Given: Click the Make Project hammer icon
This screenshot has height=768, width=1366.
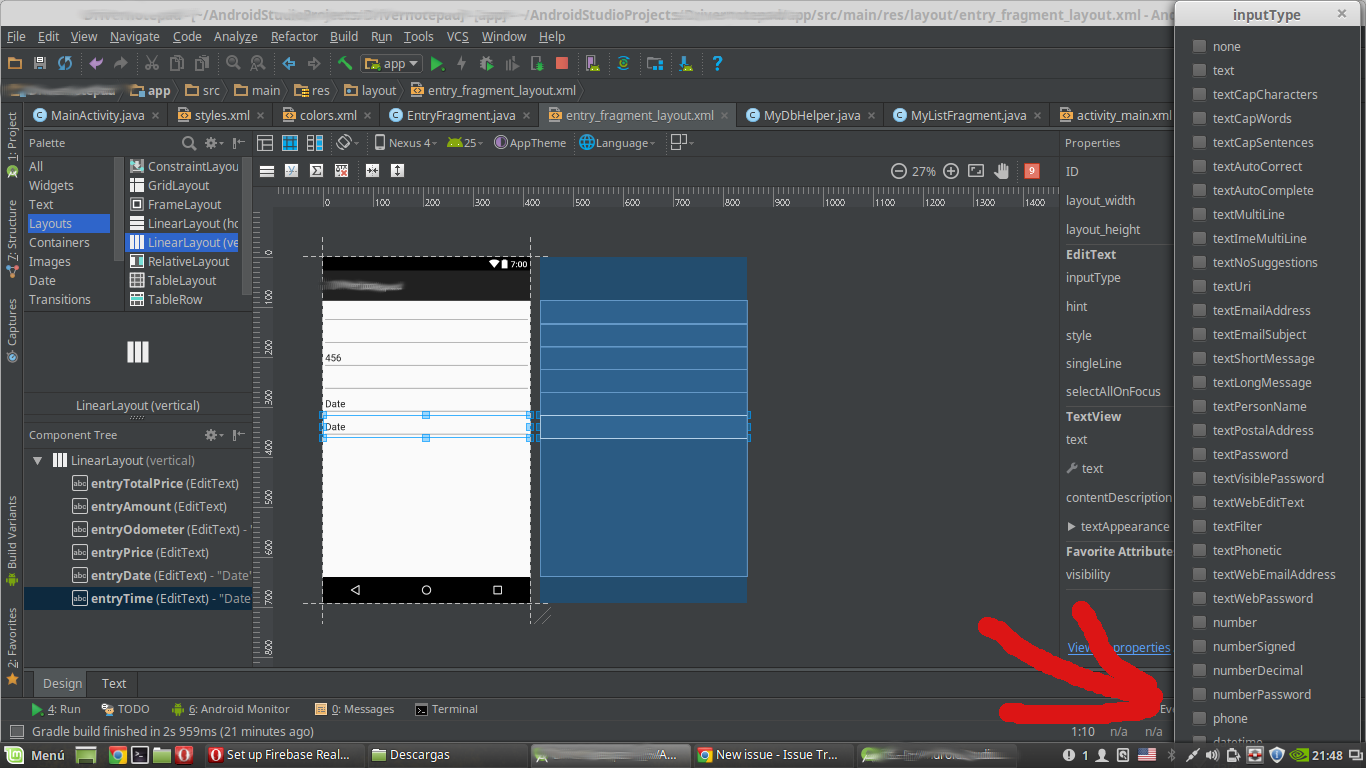Looking at the screenshot, I should pyautogui.click(x=344, y=63).
